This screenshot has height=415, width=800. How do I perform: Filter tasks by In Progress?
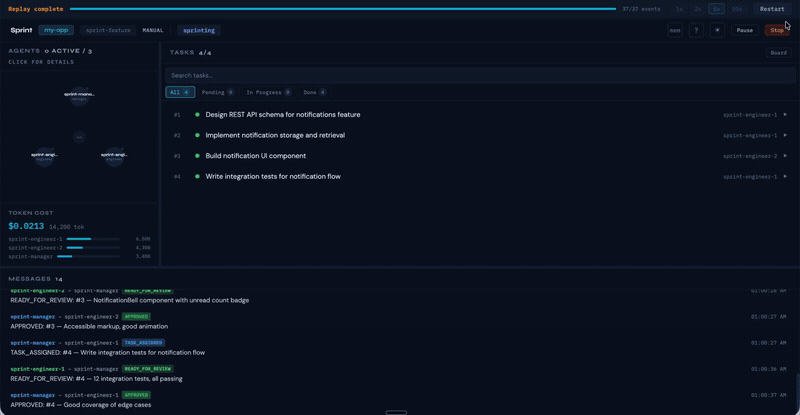click(x=268, y=92)
